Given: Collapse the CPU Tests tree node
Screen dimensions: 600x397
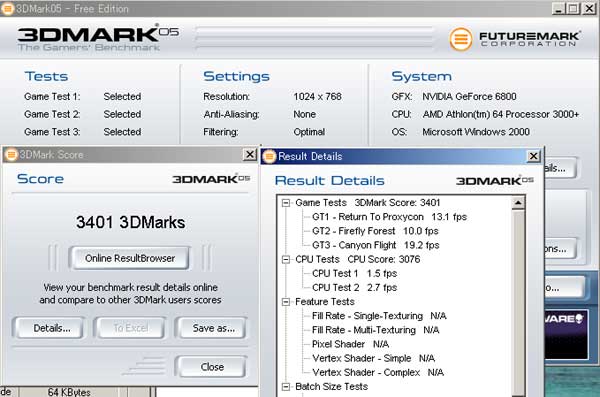Looking at the screenshot, I should coord(286,260).
